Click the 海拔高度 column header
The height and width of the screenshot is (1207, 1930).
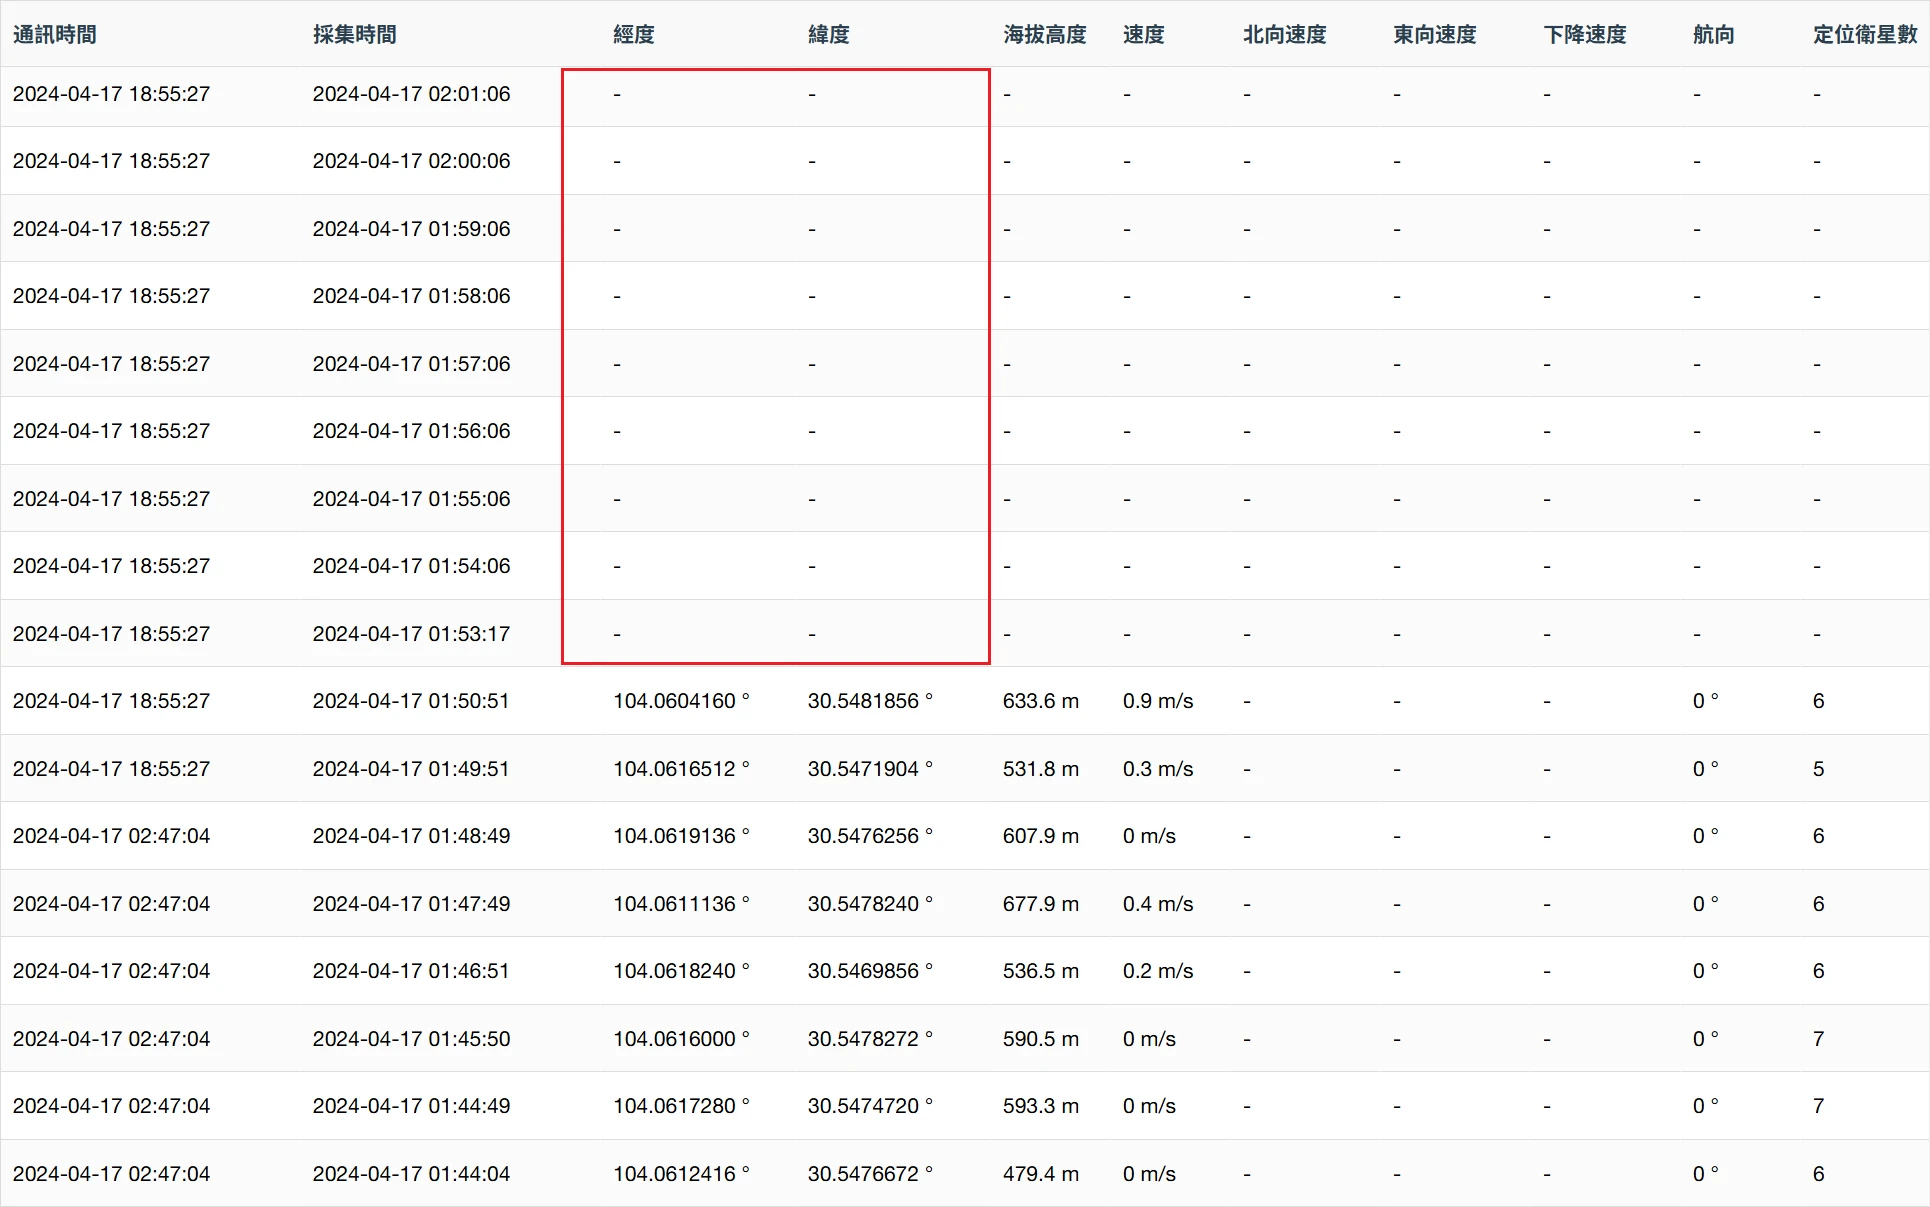(x=1045, y=35)
